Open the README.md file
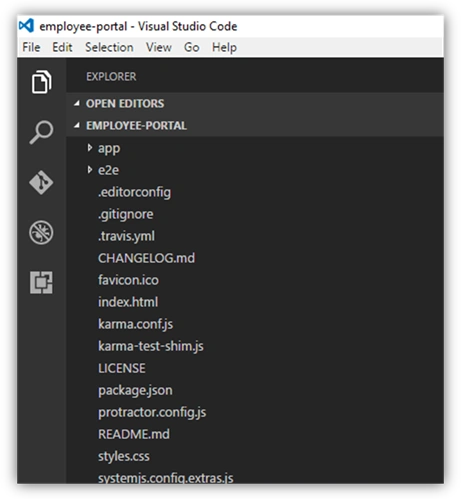The image size is (461, 499). click(x=134, y=434)
